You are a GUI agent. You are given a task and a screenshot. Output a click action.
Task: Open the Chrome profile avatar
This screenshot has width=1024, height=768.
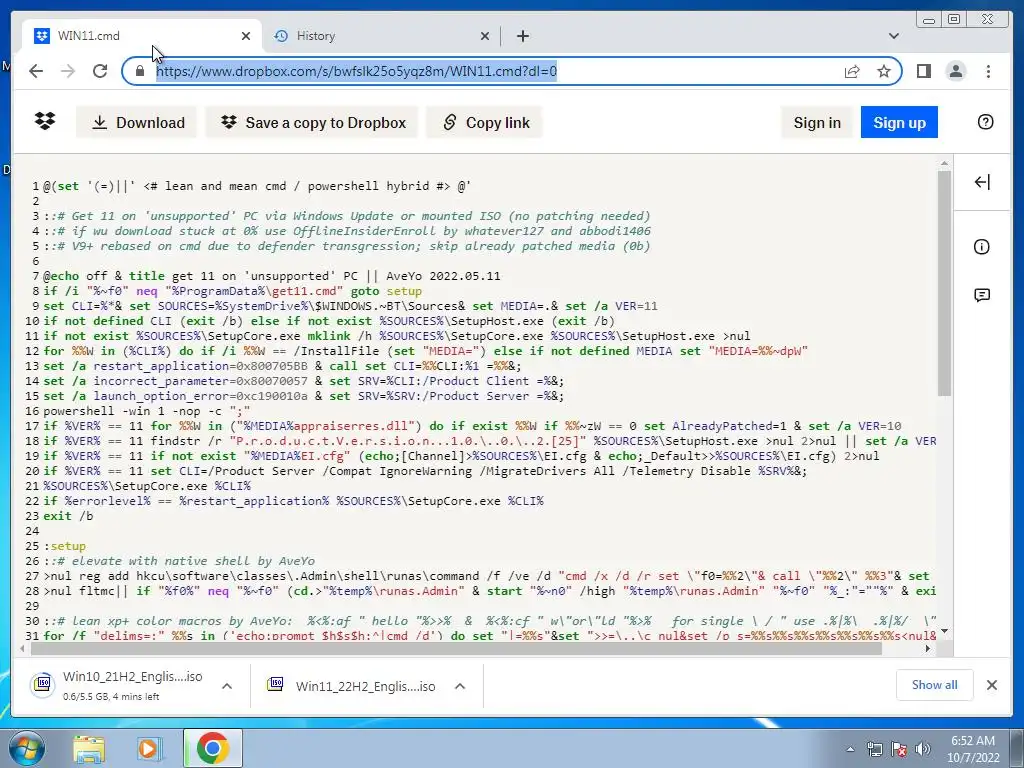[x=955, y=71]
